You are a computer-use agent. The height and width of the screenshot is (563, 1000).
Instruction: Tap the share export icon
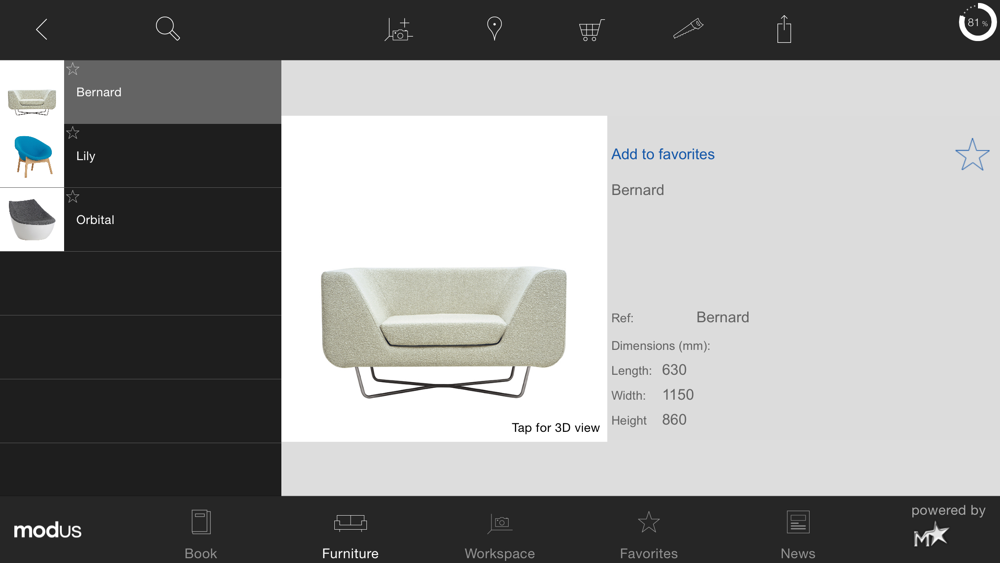pyautogui.click(x=784, y=29)
